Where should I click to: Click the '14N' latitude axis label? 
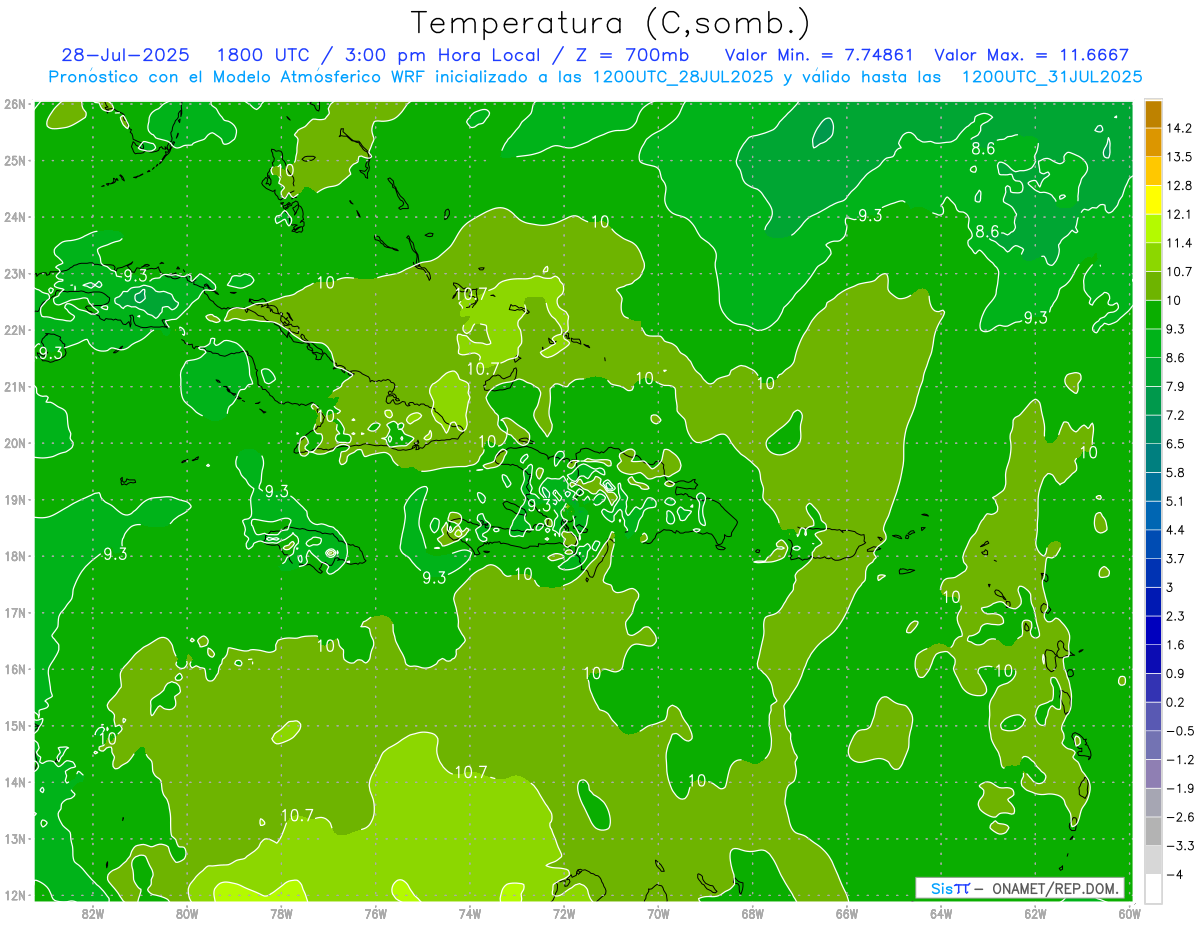click(15, 782)
